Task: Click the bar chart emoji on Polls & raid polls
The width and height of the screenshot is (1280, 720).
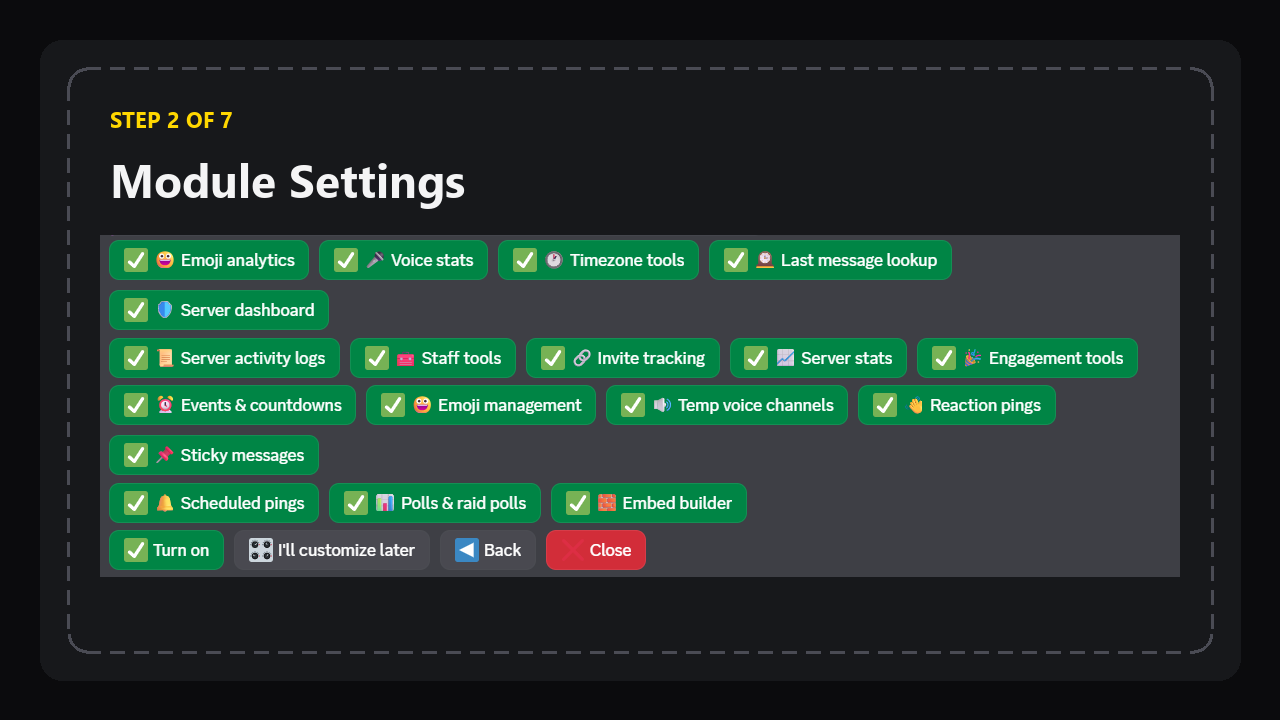Action: [x=385, y=503]
